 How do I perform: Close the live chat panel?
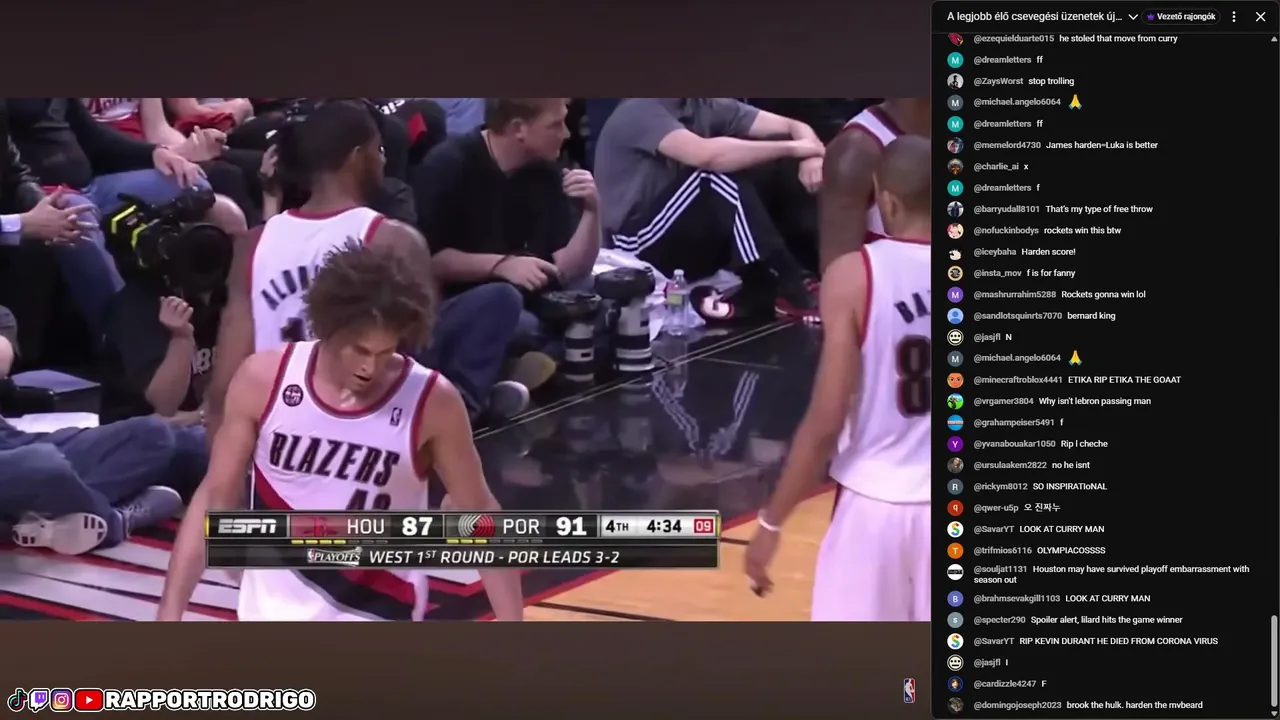[1260, 16]
